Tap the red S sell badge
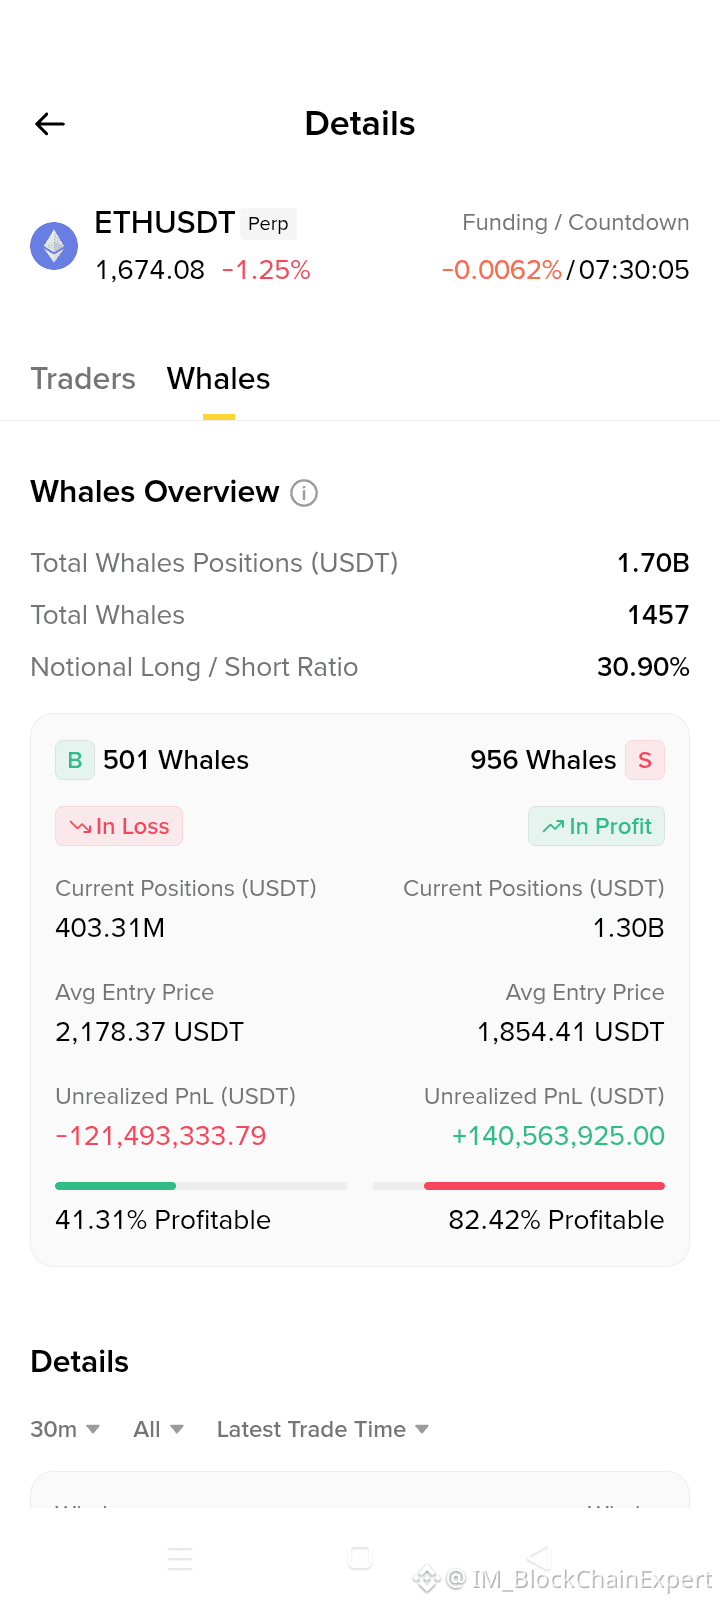Viewport: 720px width, 1604px height. click(645, 760)
